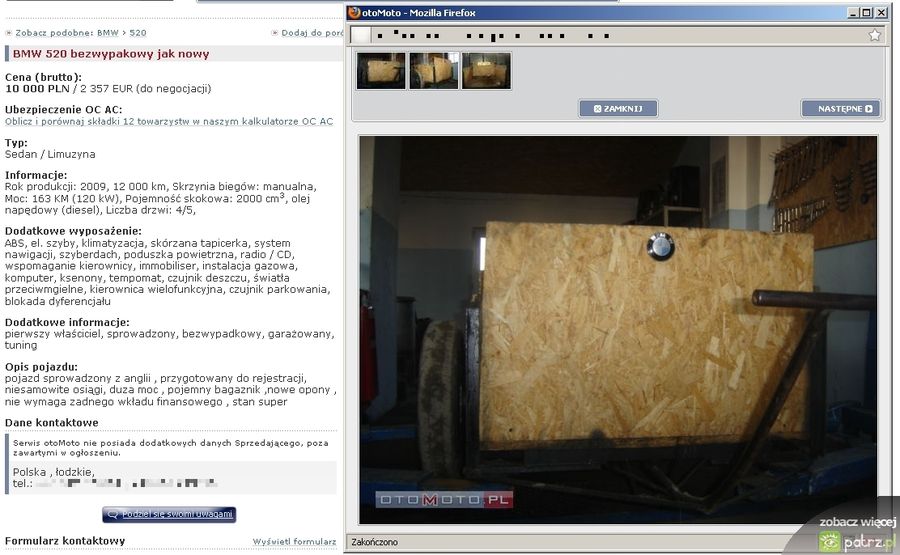
Task: Go to next photo with NASTĘPNE
Action: (x=840, y=108)
